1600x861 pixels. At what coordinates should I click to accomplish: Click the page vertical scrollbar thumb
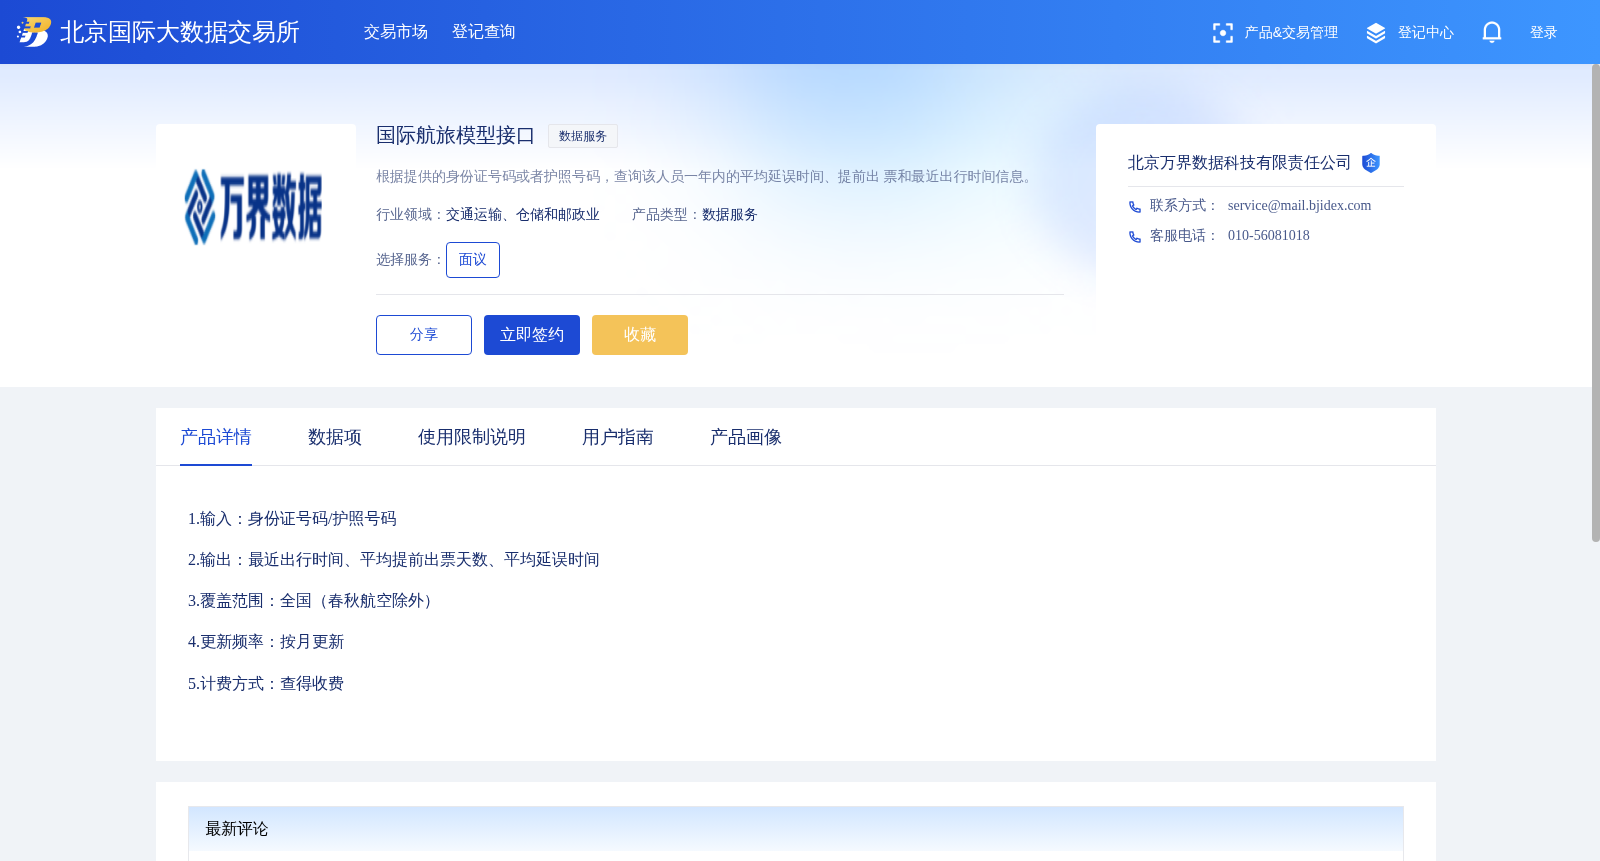click(1596, 303)
